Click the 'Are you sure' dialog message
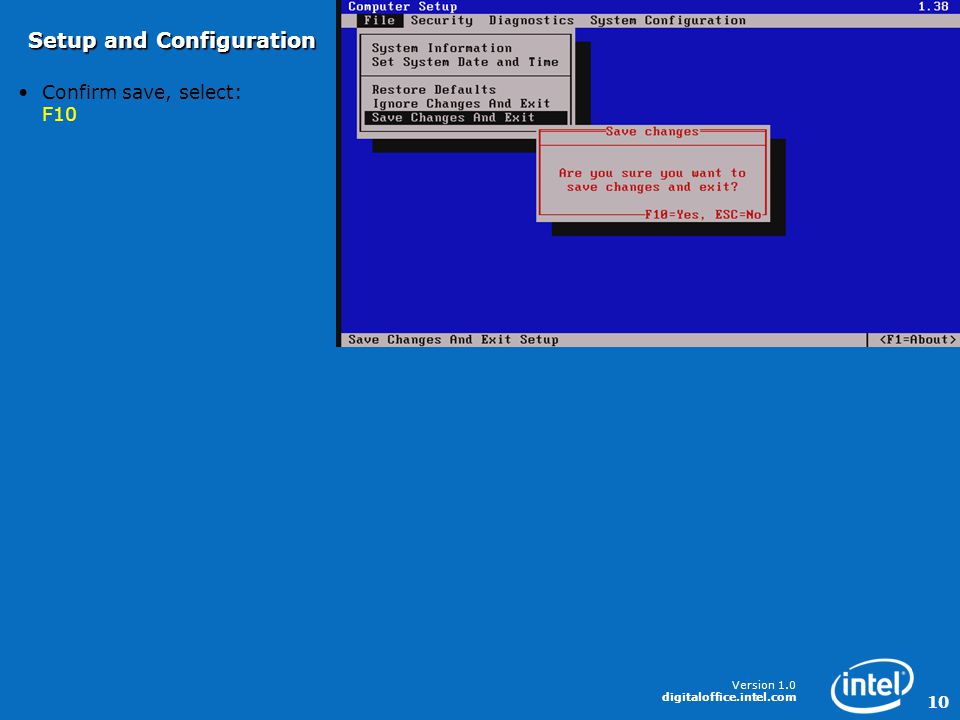 tap(652, 180)
